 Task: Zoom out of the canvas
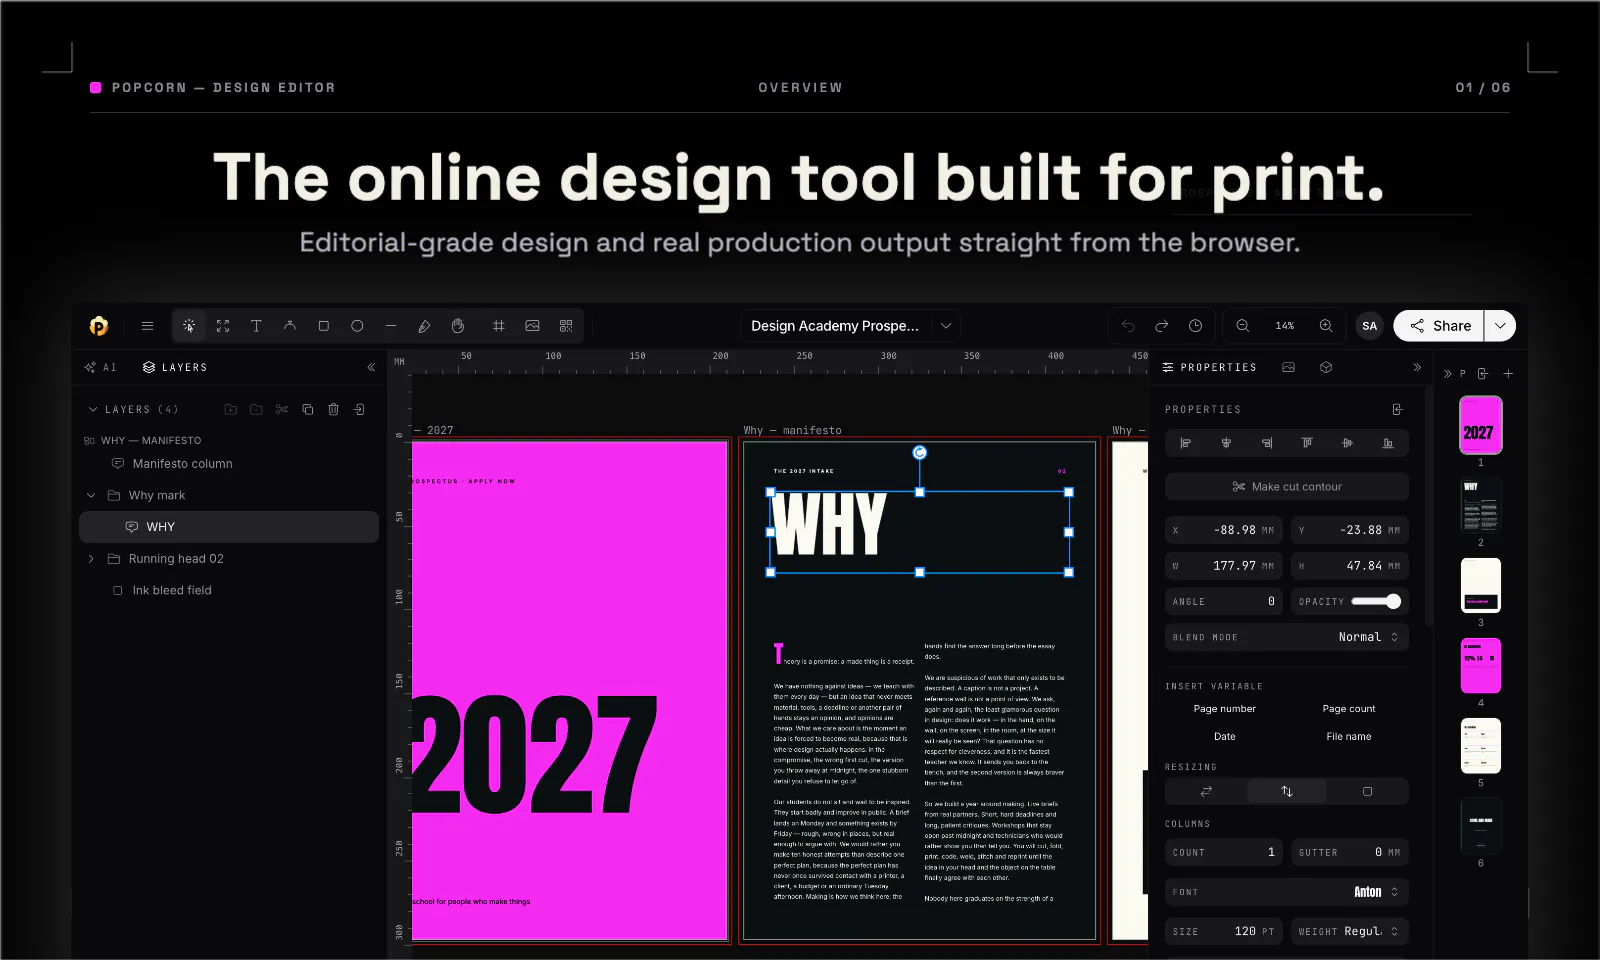(1243, 326)
